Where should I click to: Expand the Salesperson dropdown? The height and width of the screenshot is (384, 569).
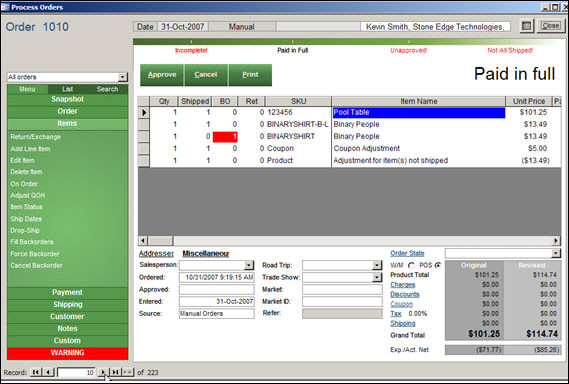(249, 265)
